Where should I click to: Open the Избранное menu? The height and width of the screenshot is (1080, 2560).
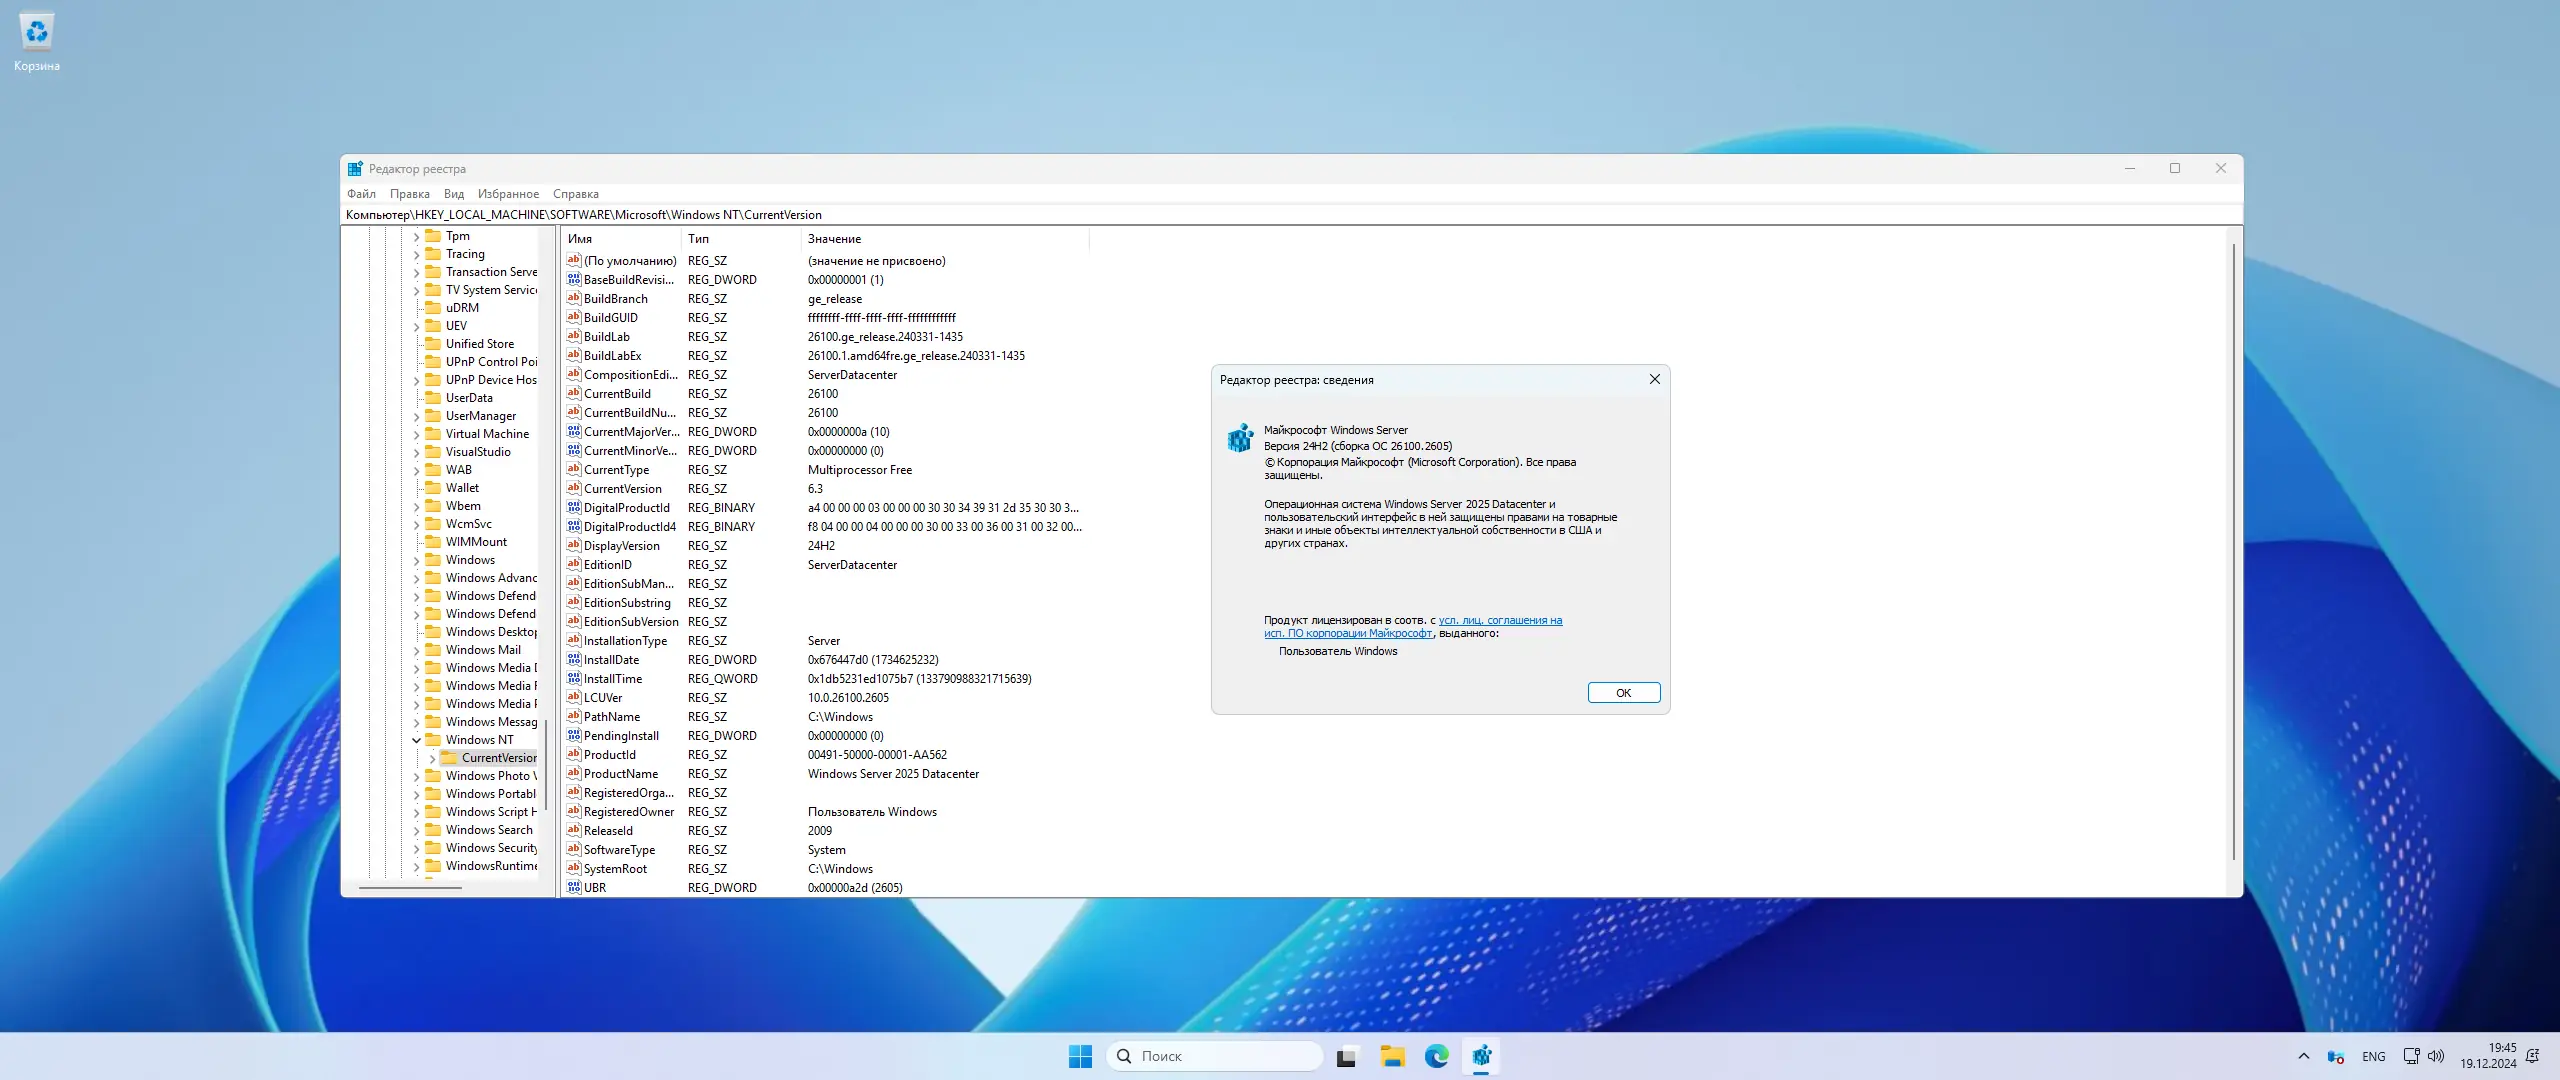508,194
